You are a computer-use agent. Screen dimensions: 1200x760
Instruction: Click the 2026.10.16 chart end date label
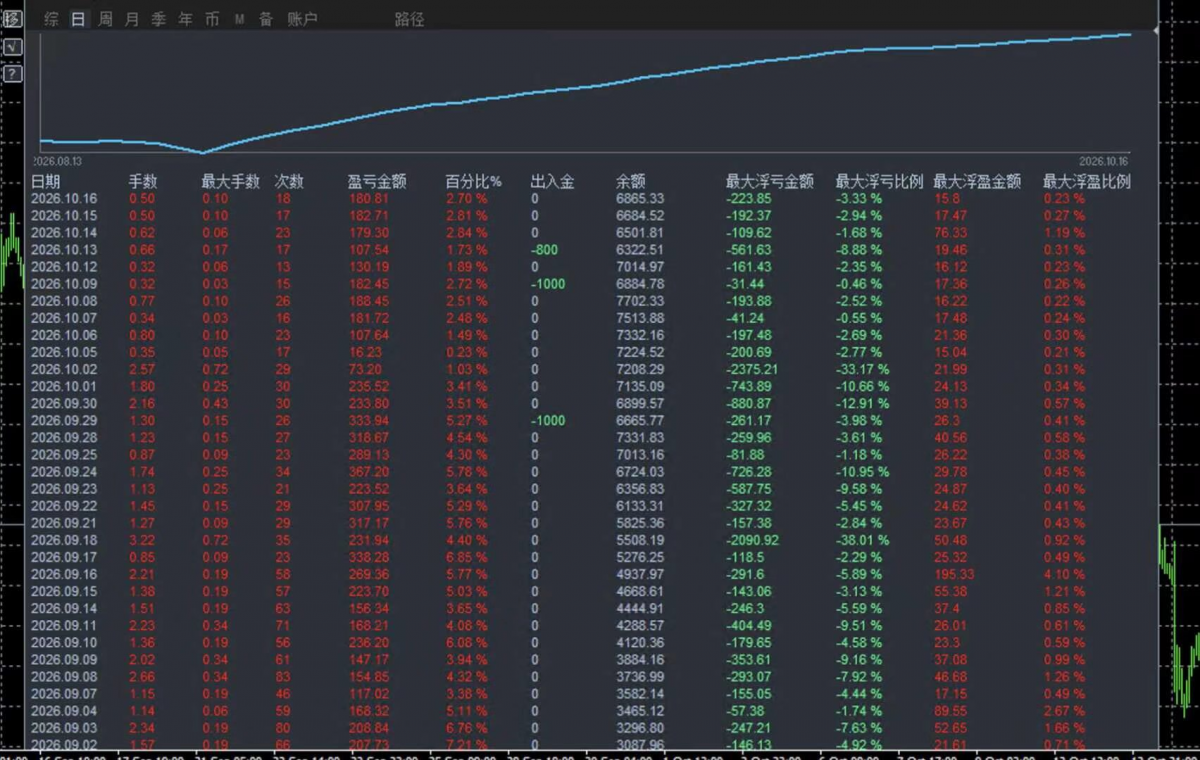(1104, 160)
